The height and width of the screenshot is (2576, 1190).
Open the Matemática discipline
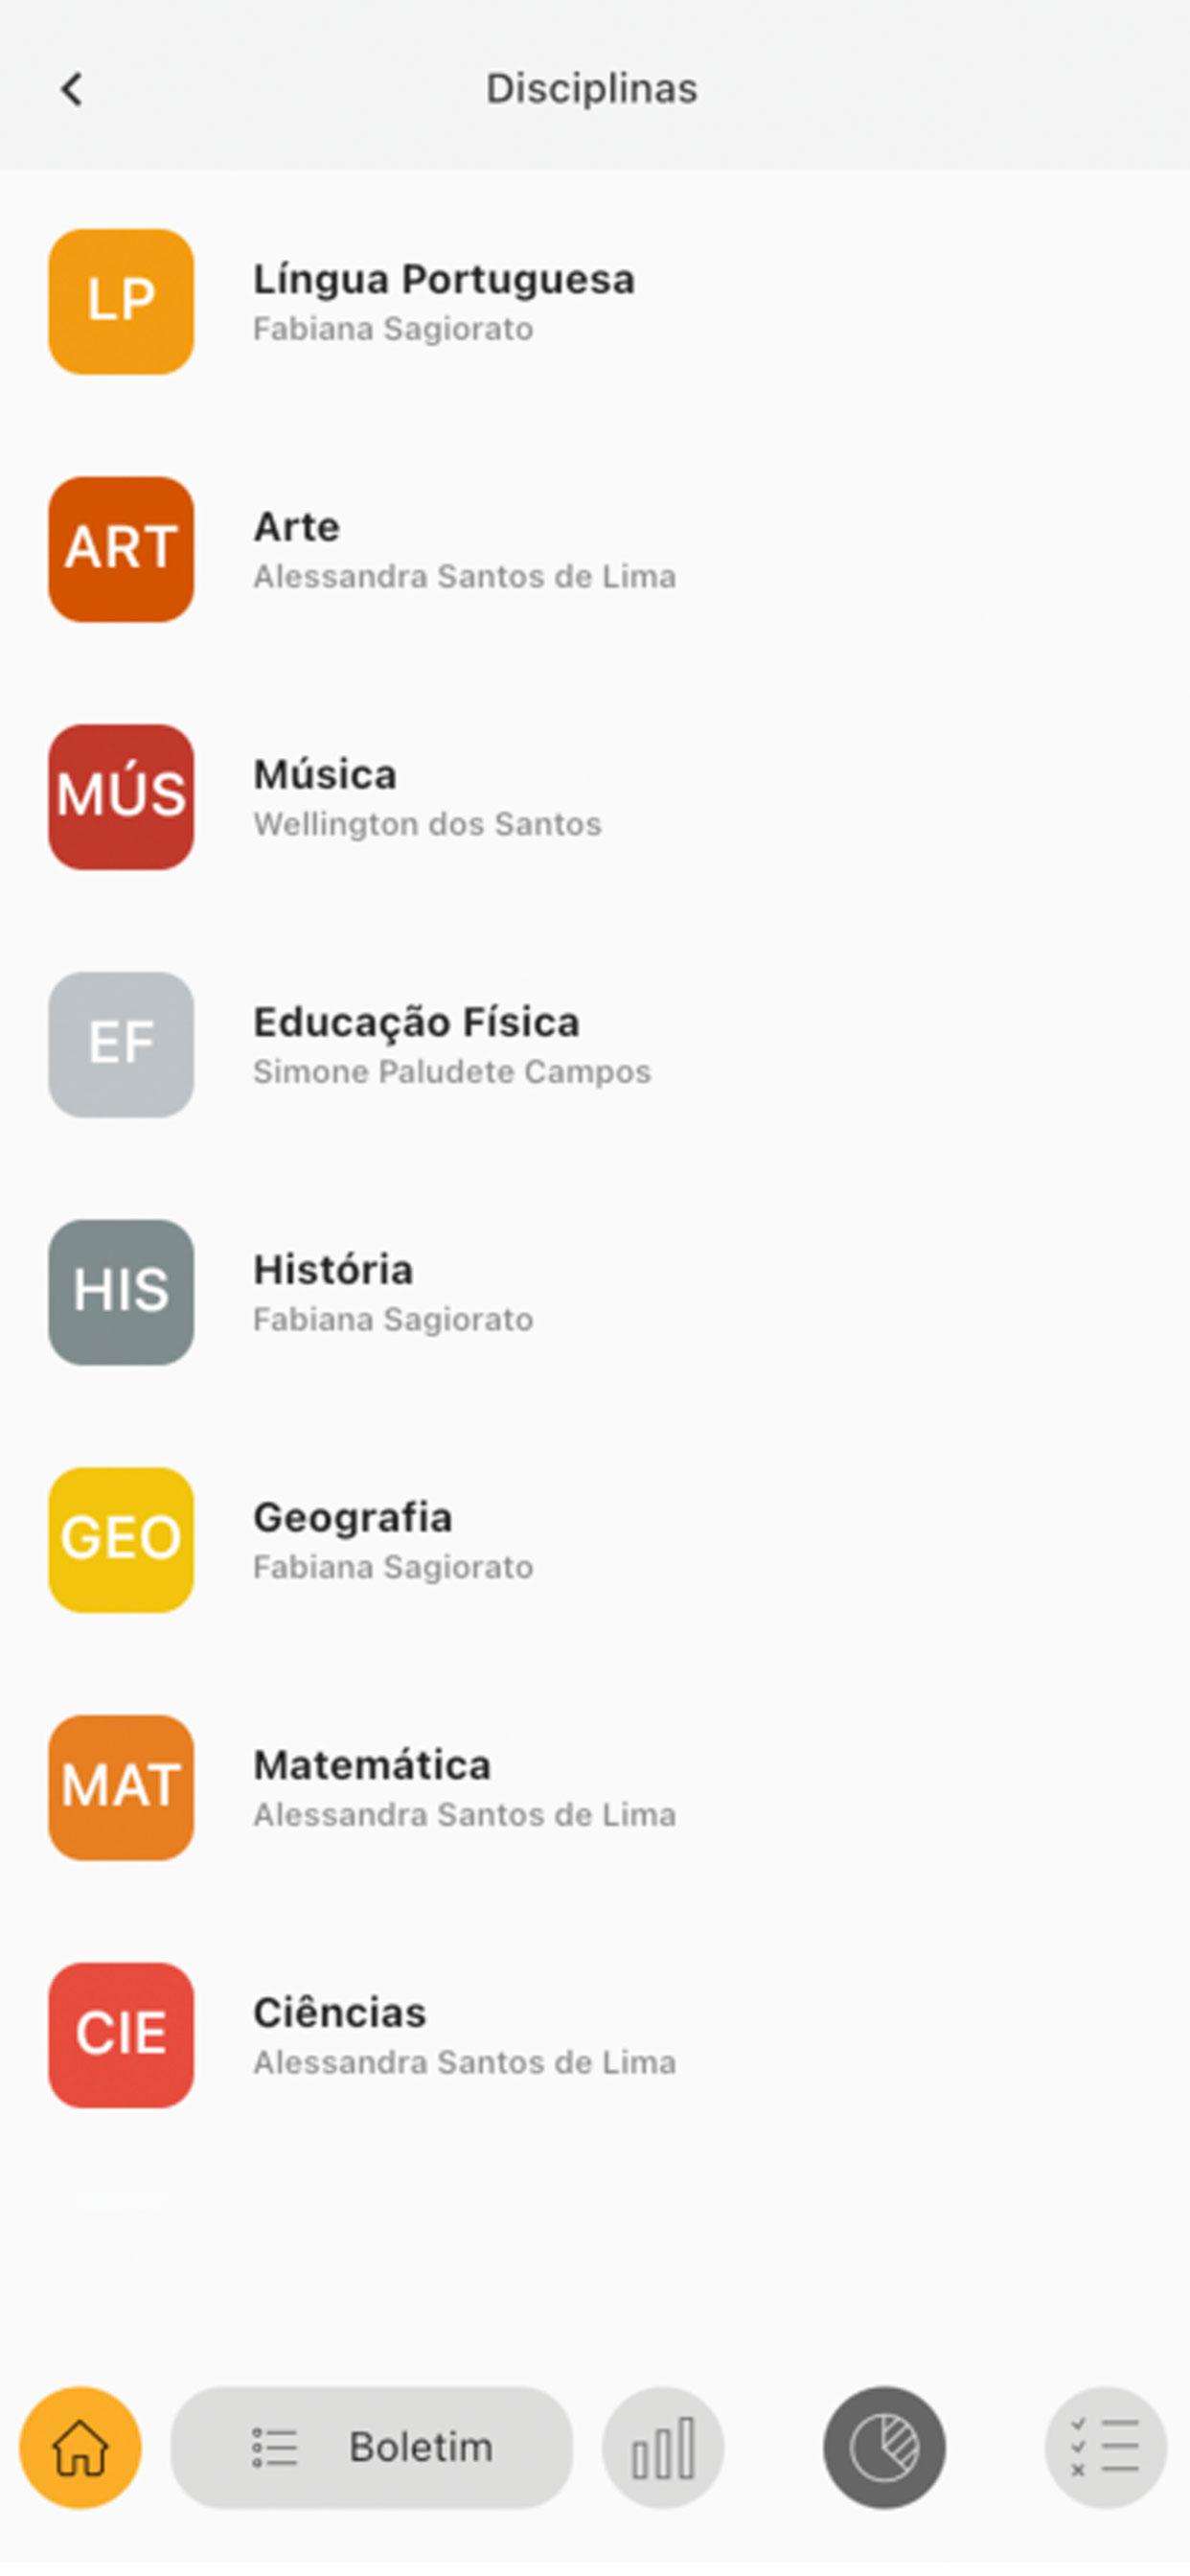pos(595,1787)
